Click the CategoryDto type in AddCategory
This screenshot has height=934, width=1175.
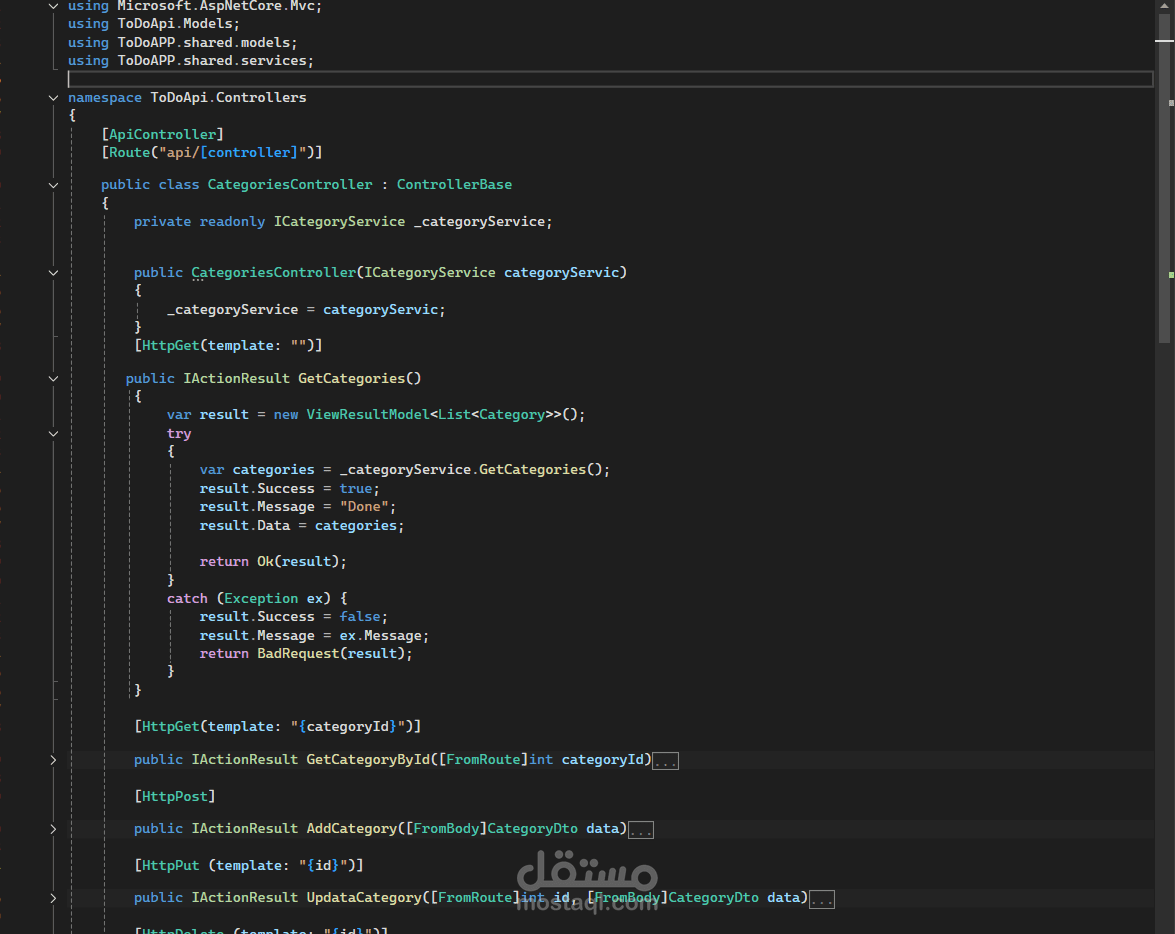(532, 829)
